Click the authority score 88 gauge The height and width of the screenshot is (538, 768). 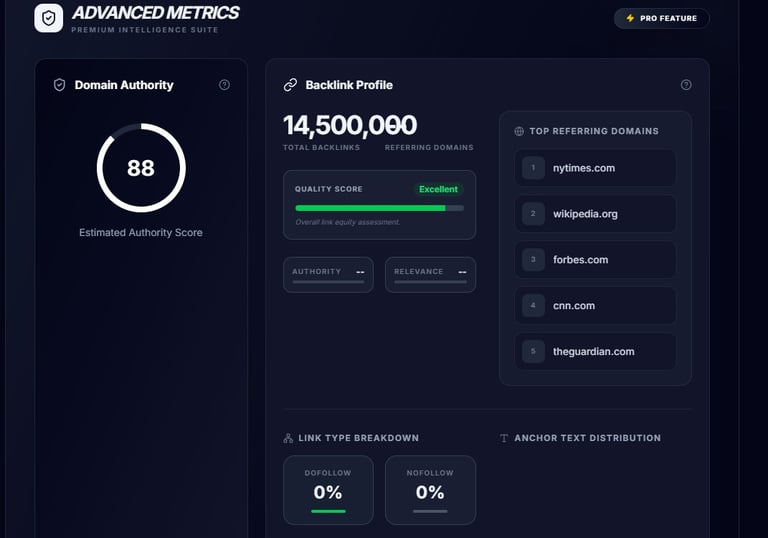141,168
